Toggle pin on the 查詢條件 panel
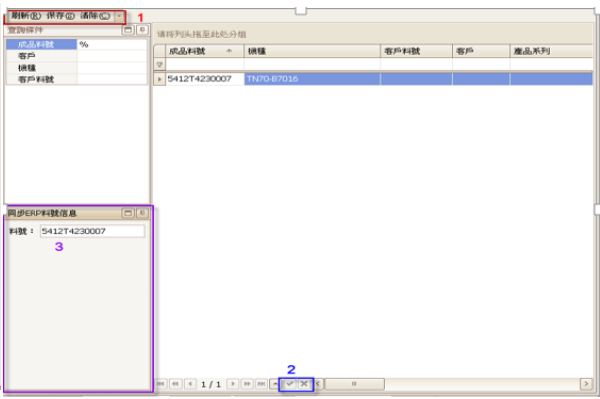The height and width of the screenshot is (399, 600). (x=142, y=30)
